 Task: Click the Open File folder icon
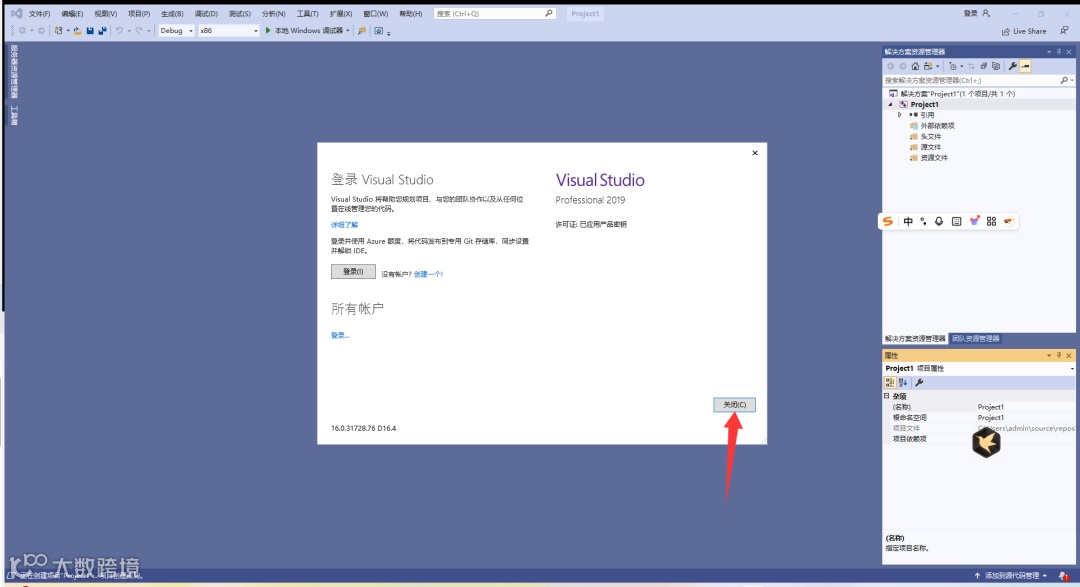(77, 30)
